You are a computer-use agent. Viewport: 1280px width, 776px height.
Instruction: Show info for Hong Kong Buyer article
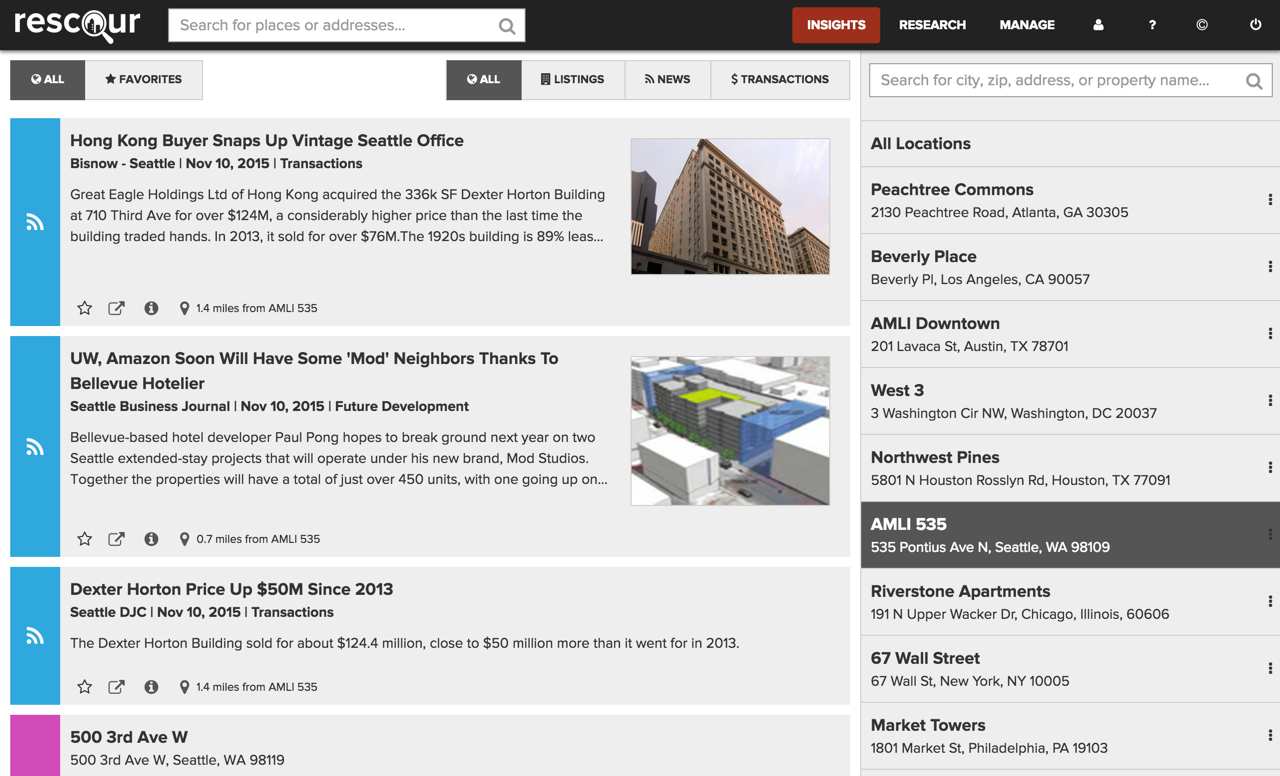click(x=151, y=308)
